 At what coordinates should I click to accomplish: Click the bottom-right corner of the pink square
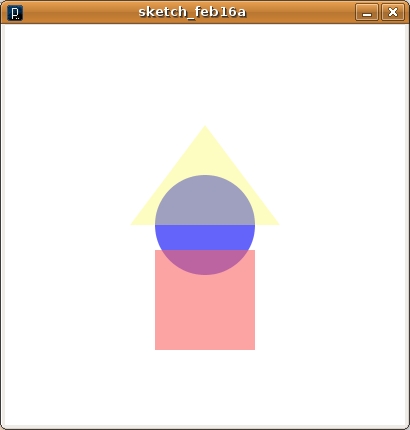pos(253,348)
